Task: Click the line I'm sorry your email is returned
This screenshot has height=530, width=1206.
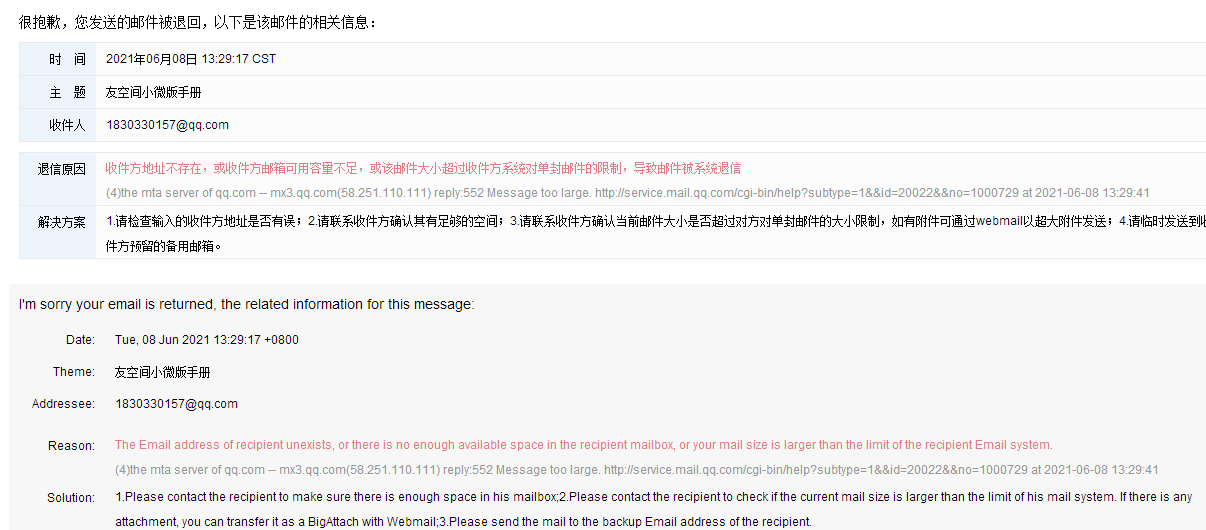Action: click(246, 304)
